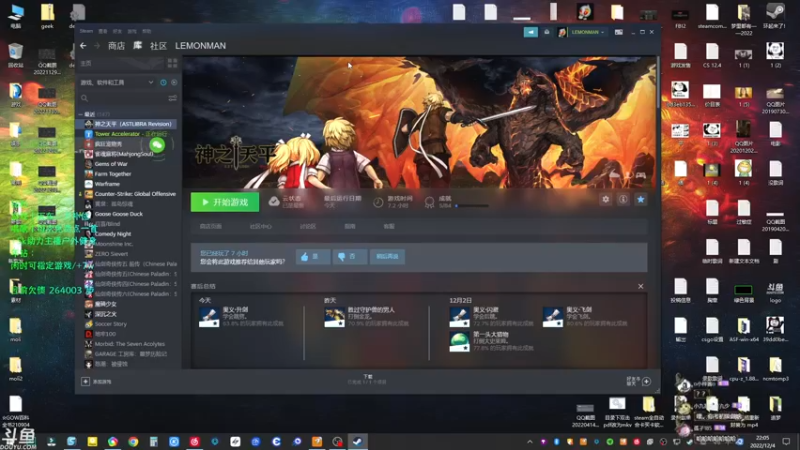Click the green WeChat floating bubble

pyautogui.click(x=157, y=145)
